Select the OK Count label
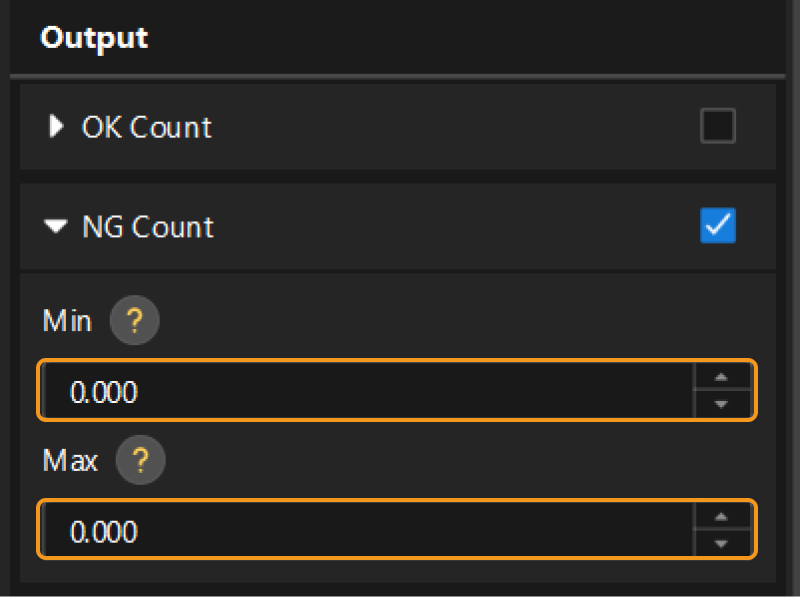This screenshot has width=800, height=597. [x=147, y=127]
